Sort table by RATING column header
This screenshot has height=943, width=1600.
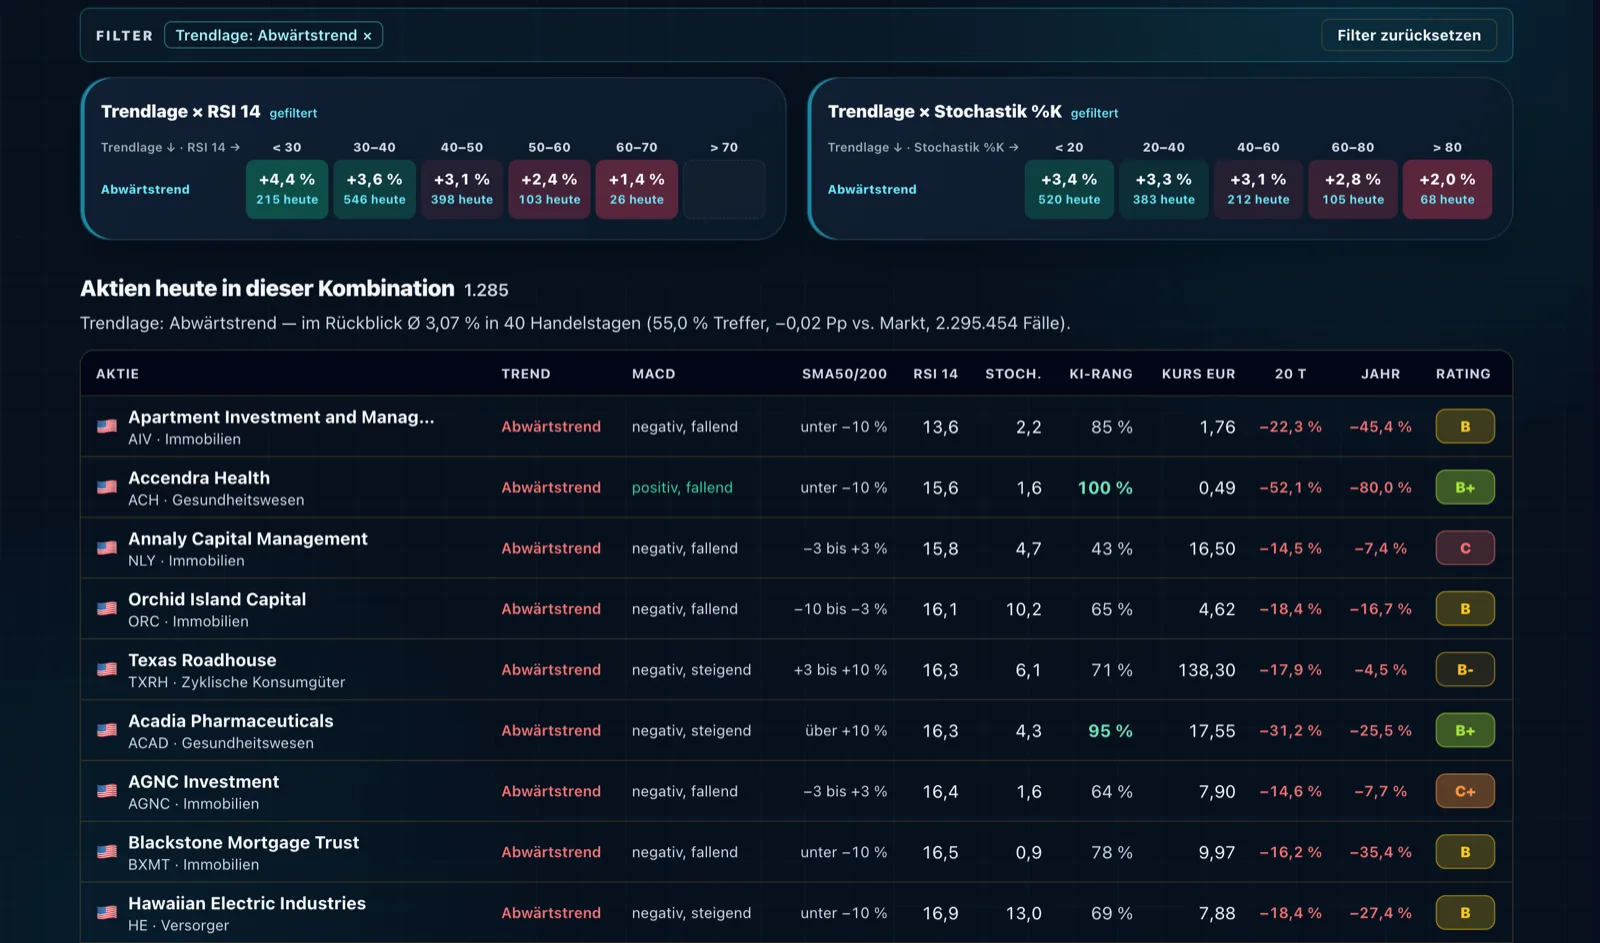pos(1463,374)
